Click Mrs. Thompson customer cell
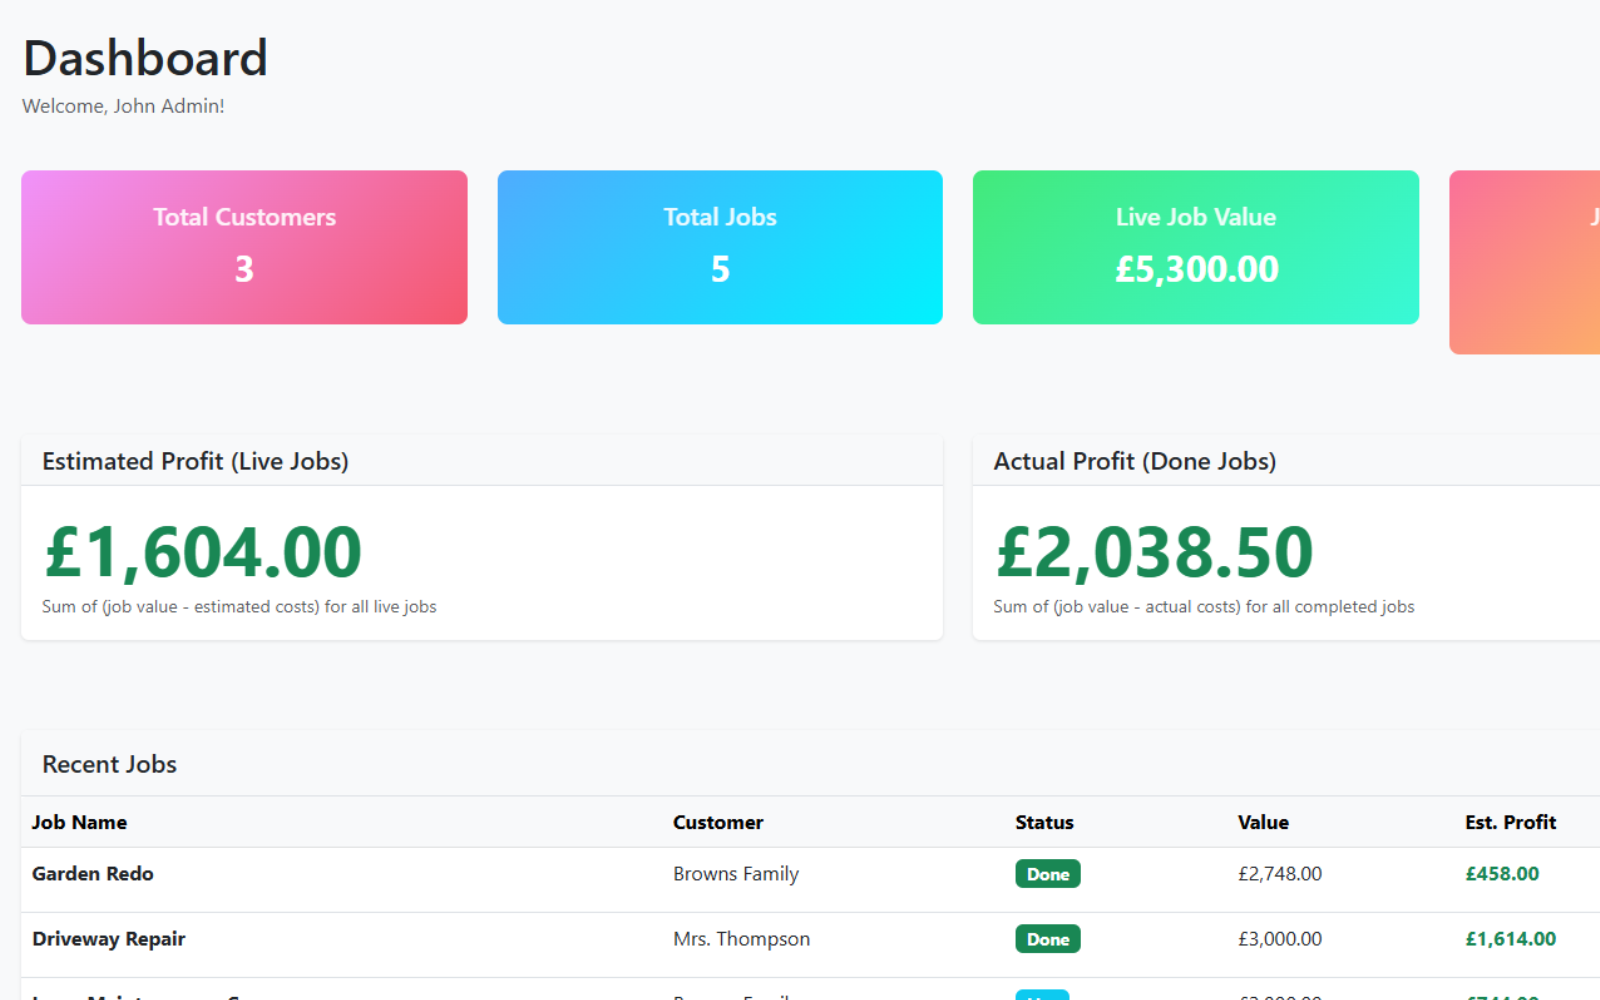The image size is (1600, 1000). click(741, 939)
